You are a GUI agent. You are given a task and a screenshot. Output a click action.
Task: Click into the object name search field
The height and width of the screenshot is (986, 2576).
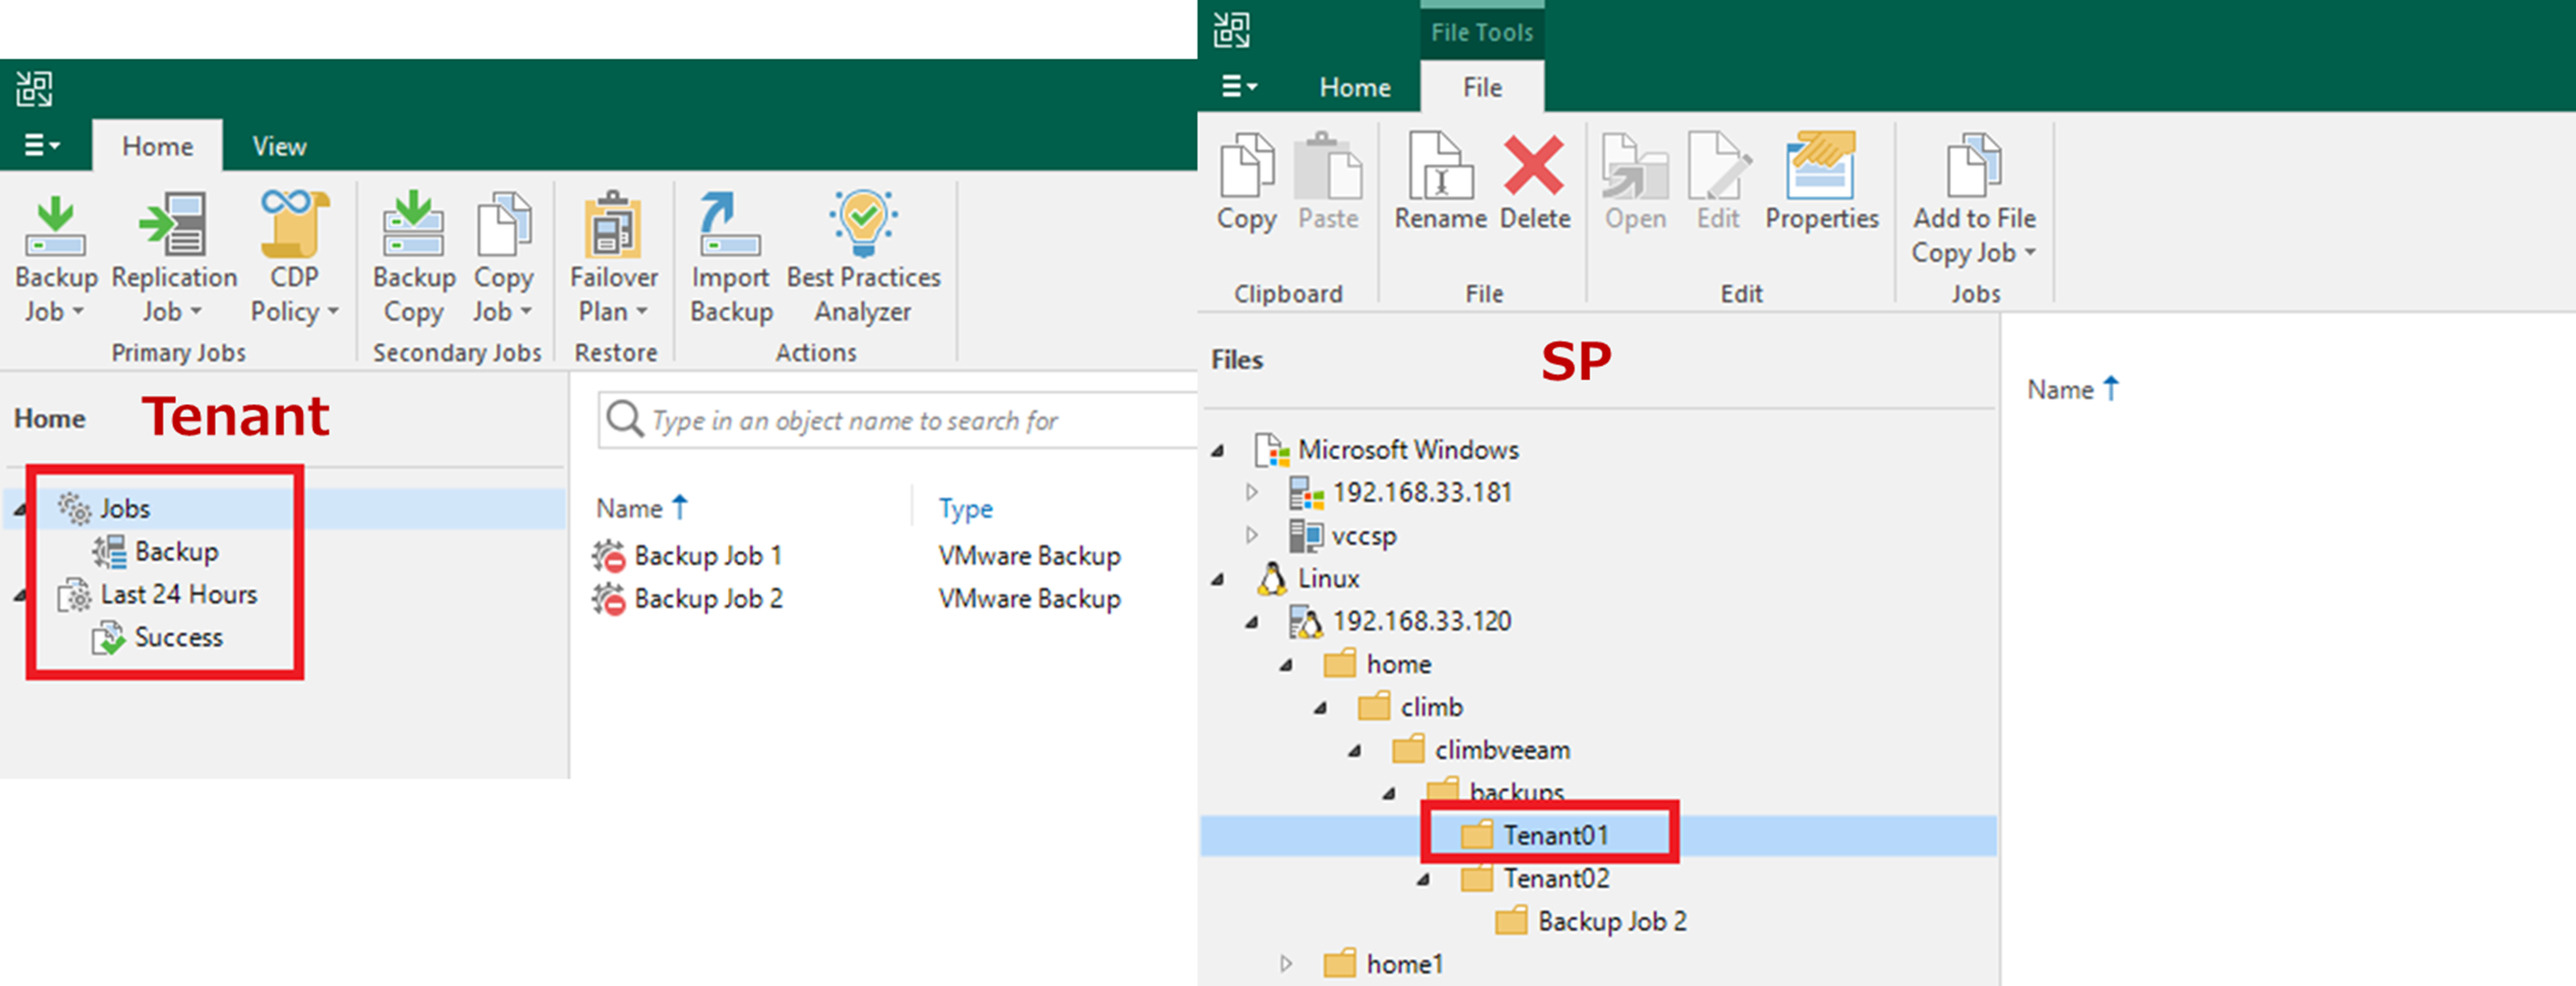pyautogui.click(x=900, y=420)
